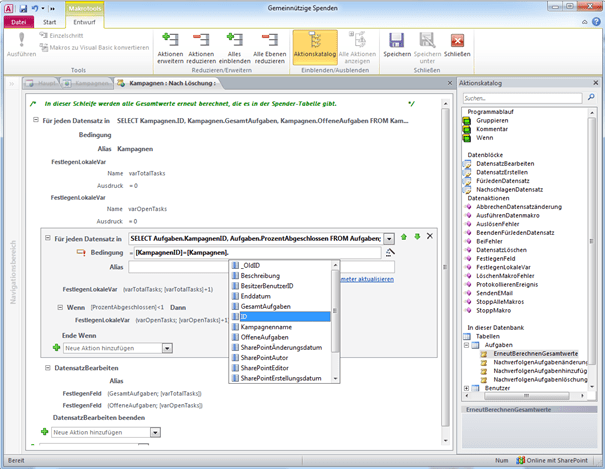Click the undo arrow in title bar
Viewport: 605px width, 469px height.
[35, 8]
